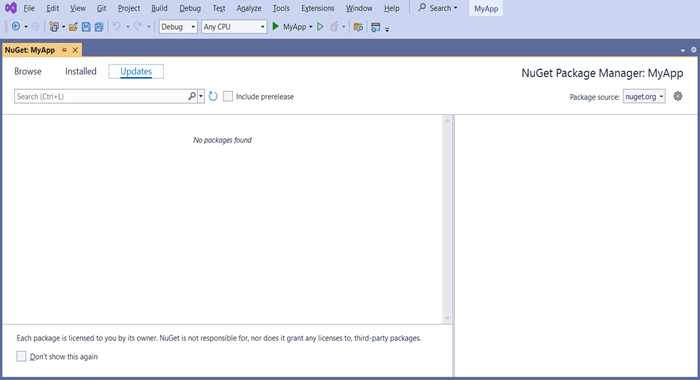Click the New Project toolbar icon
This screenshot has width=700, height=380.
[x=54, y=27]
